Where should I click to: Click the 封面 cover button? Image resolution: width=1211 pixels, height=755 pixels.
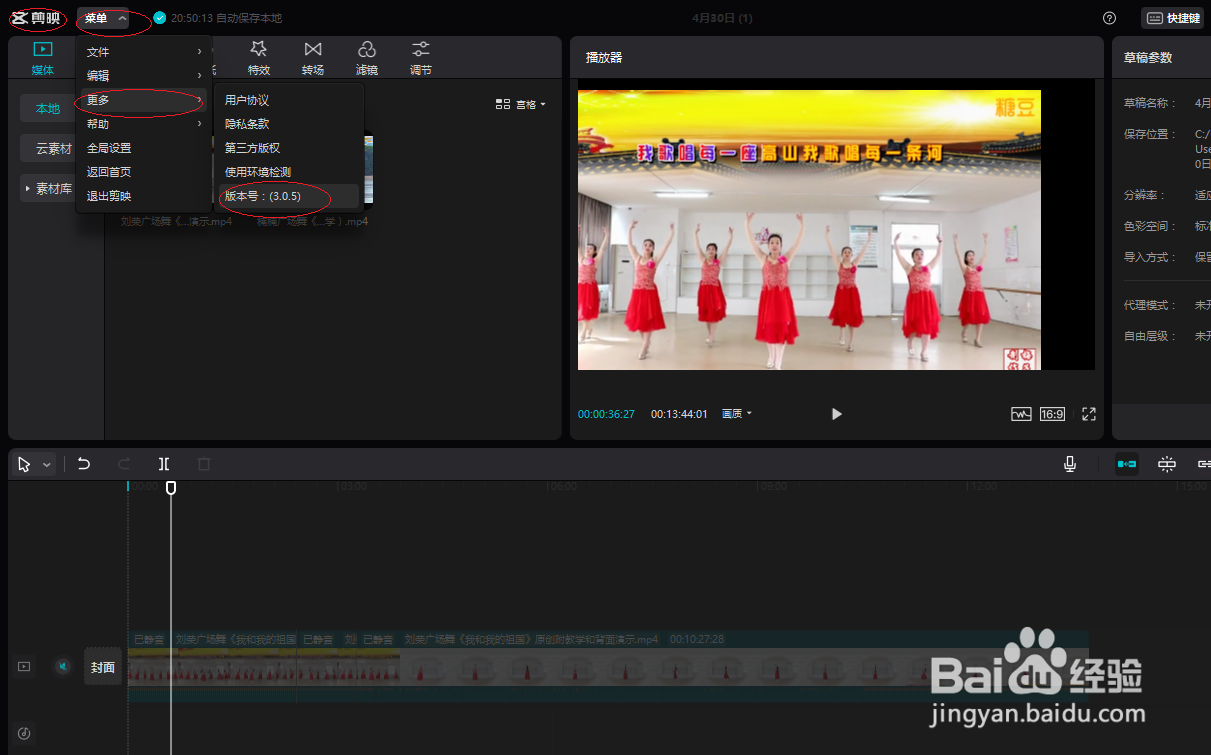click(103, 667)
